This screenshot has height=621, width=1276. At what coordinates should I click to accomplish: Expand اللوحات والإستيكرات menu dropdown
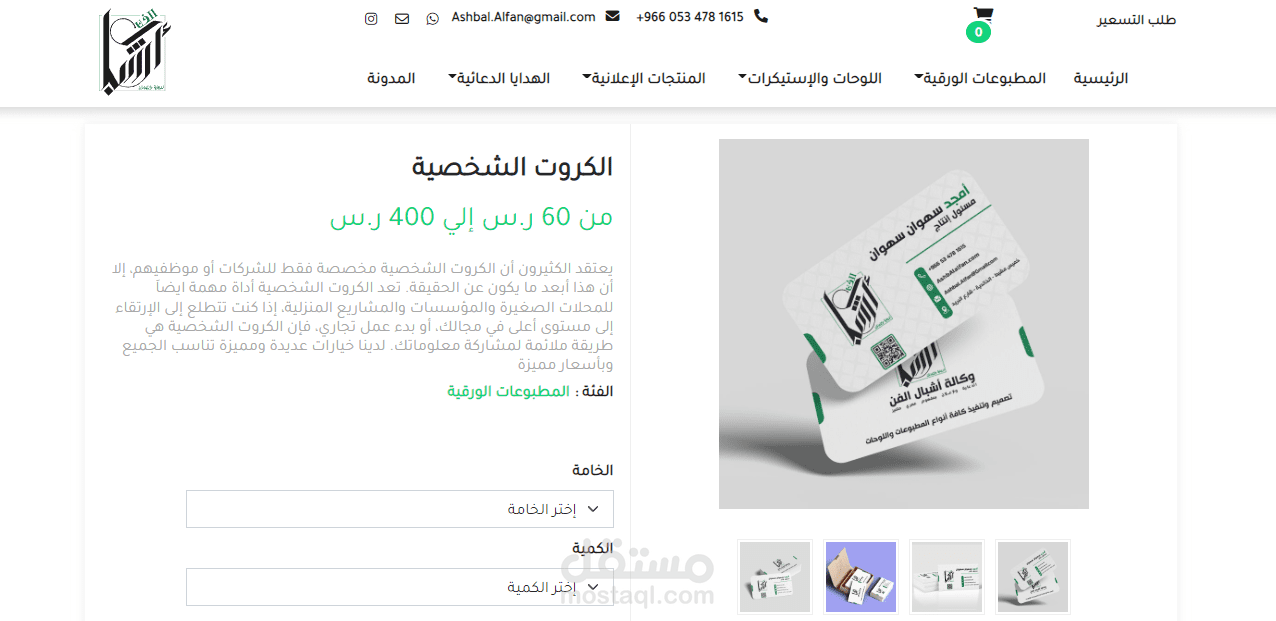(810, 78)
